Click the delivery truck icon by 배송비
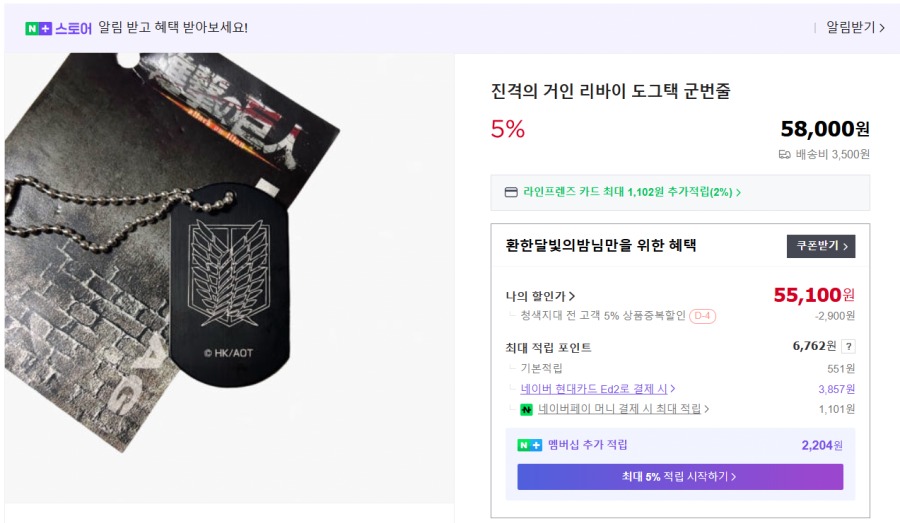Image resolution: width=900 pixels, height=523 pixels. [785, 154]
